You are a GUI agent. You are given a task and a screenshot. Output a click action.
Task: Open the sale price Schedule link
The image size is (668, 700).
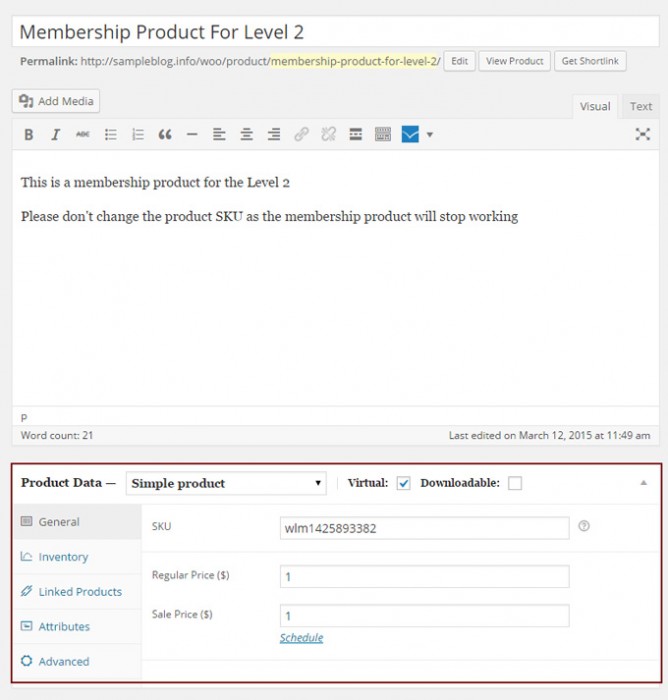[301, 638]
